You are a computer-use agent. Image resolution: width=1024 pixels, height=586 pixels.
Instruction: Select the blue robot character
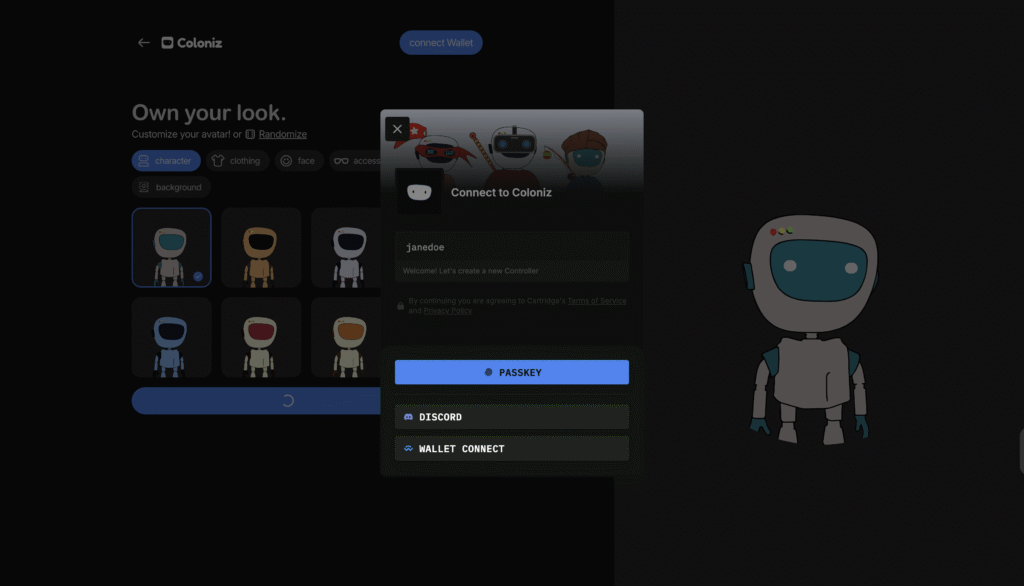(171, 337)
